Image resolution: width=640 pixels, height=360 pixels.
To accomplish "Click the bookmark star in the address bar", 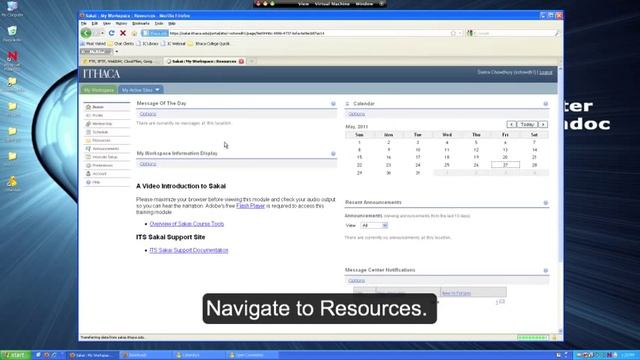I will tap(453, 33).
